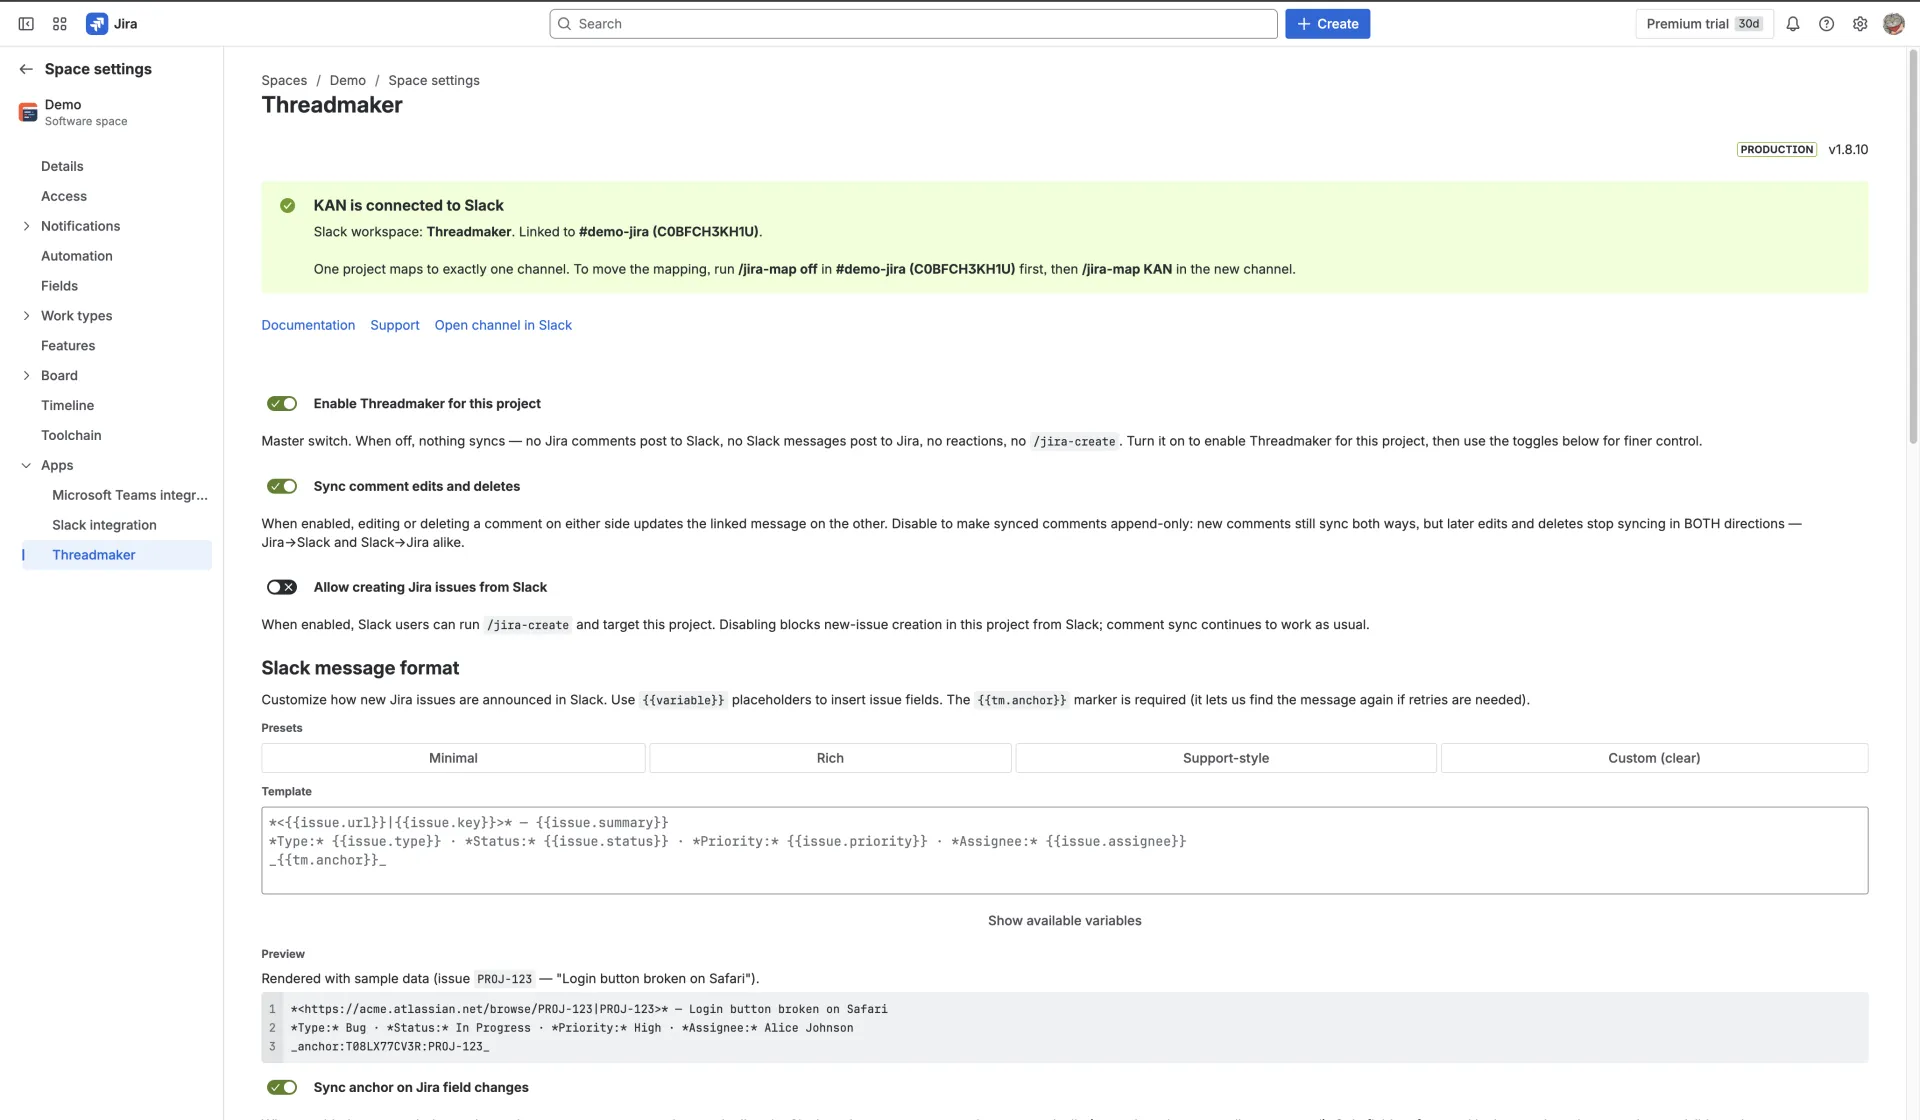Viewport: 1920px width, 1120px height.
Task: Open Automation in sidebar
Action: click(77, 256)
